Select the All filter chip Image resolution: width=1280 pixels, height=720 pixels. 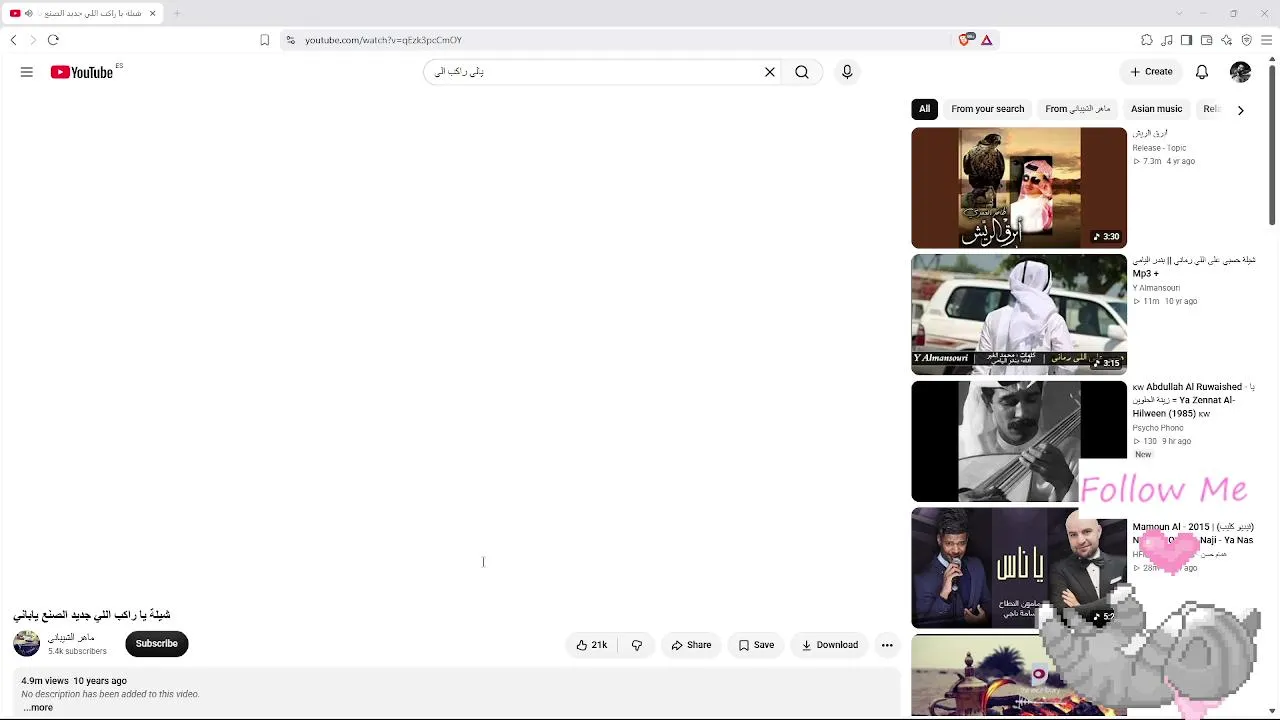click(924, 109)
